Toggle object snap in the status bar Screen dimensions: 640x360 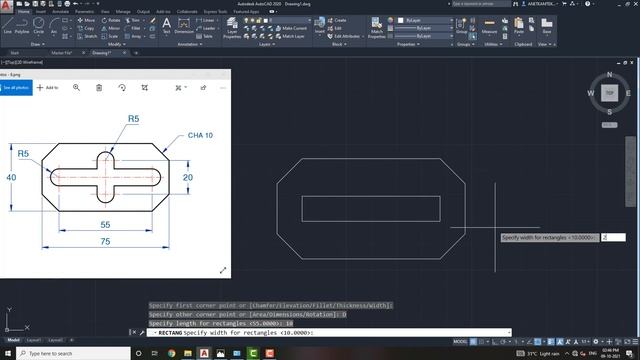pos(538,342)
